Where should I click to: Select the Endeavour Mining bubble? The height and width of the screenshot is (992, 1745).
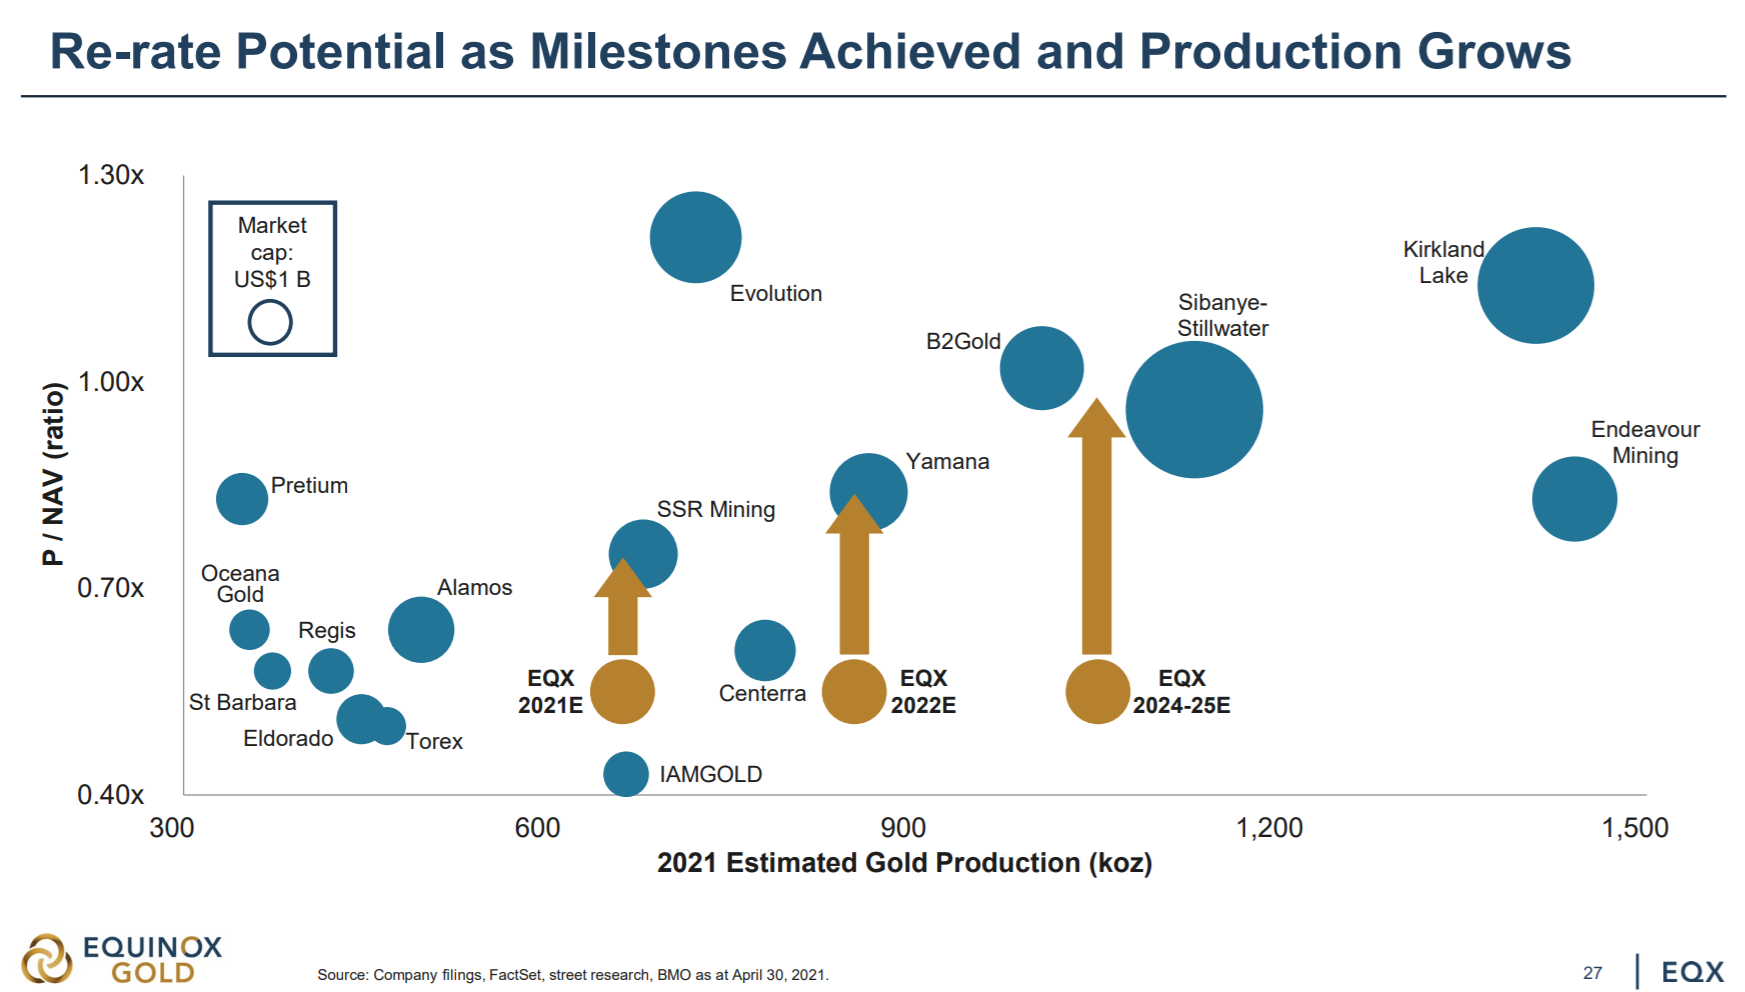click(x=1574, y=499)
